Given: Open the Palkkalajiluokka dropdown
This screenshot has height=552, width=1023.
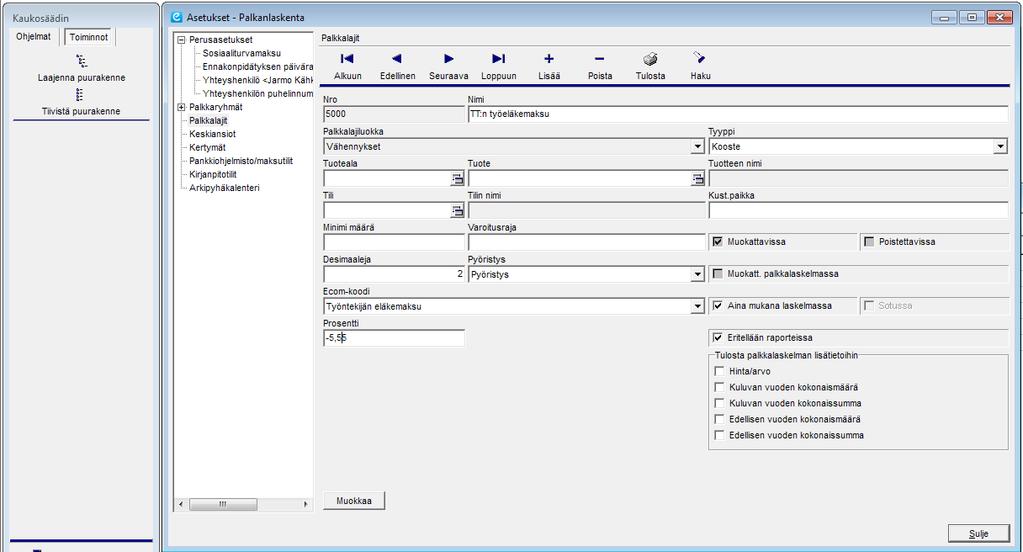Looking at the screenshot, I should (697, 147).
